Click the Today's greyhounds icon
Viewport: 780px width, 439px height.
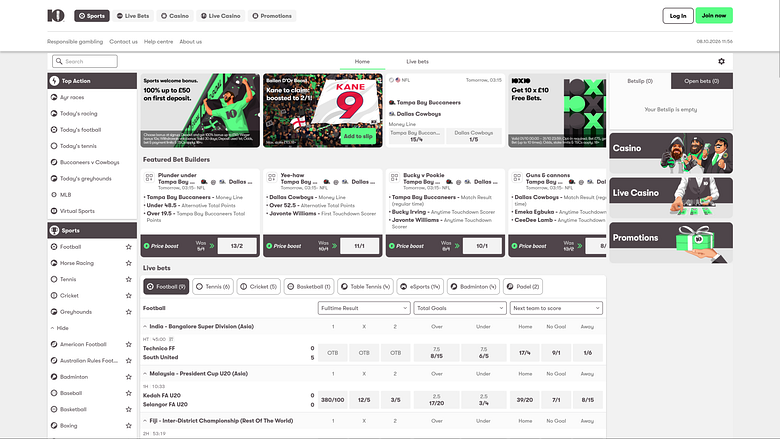pos(54,178)
